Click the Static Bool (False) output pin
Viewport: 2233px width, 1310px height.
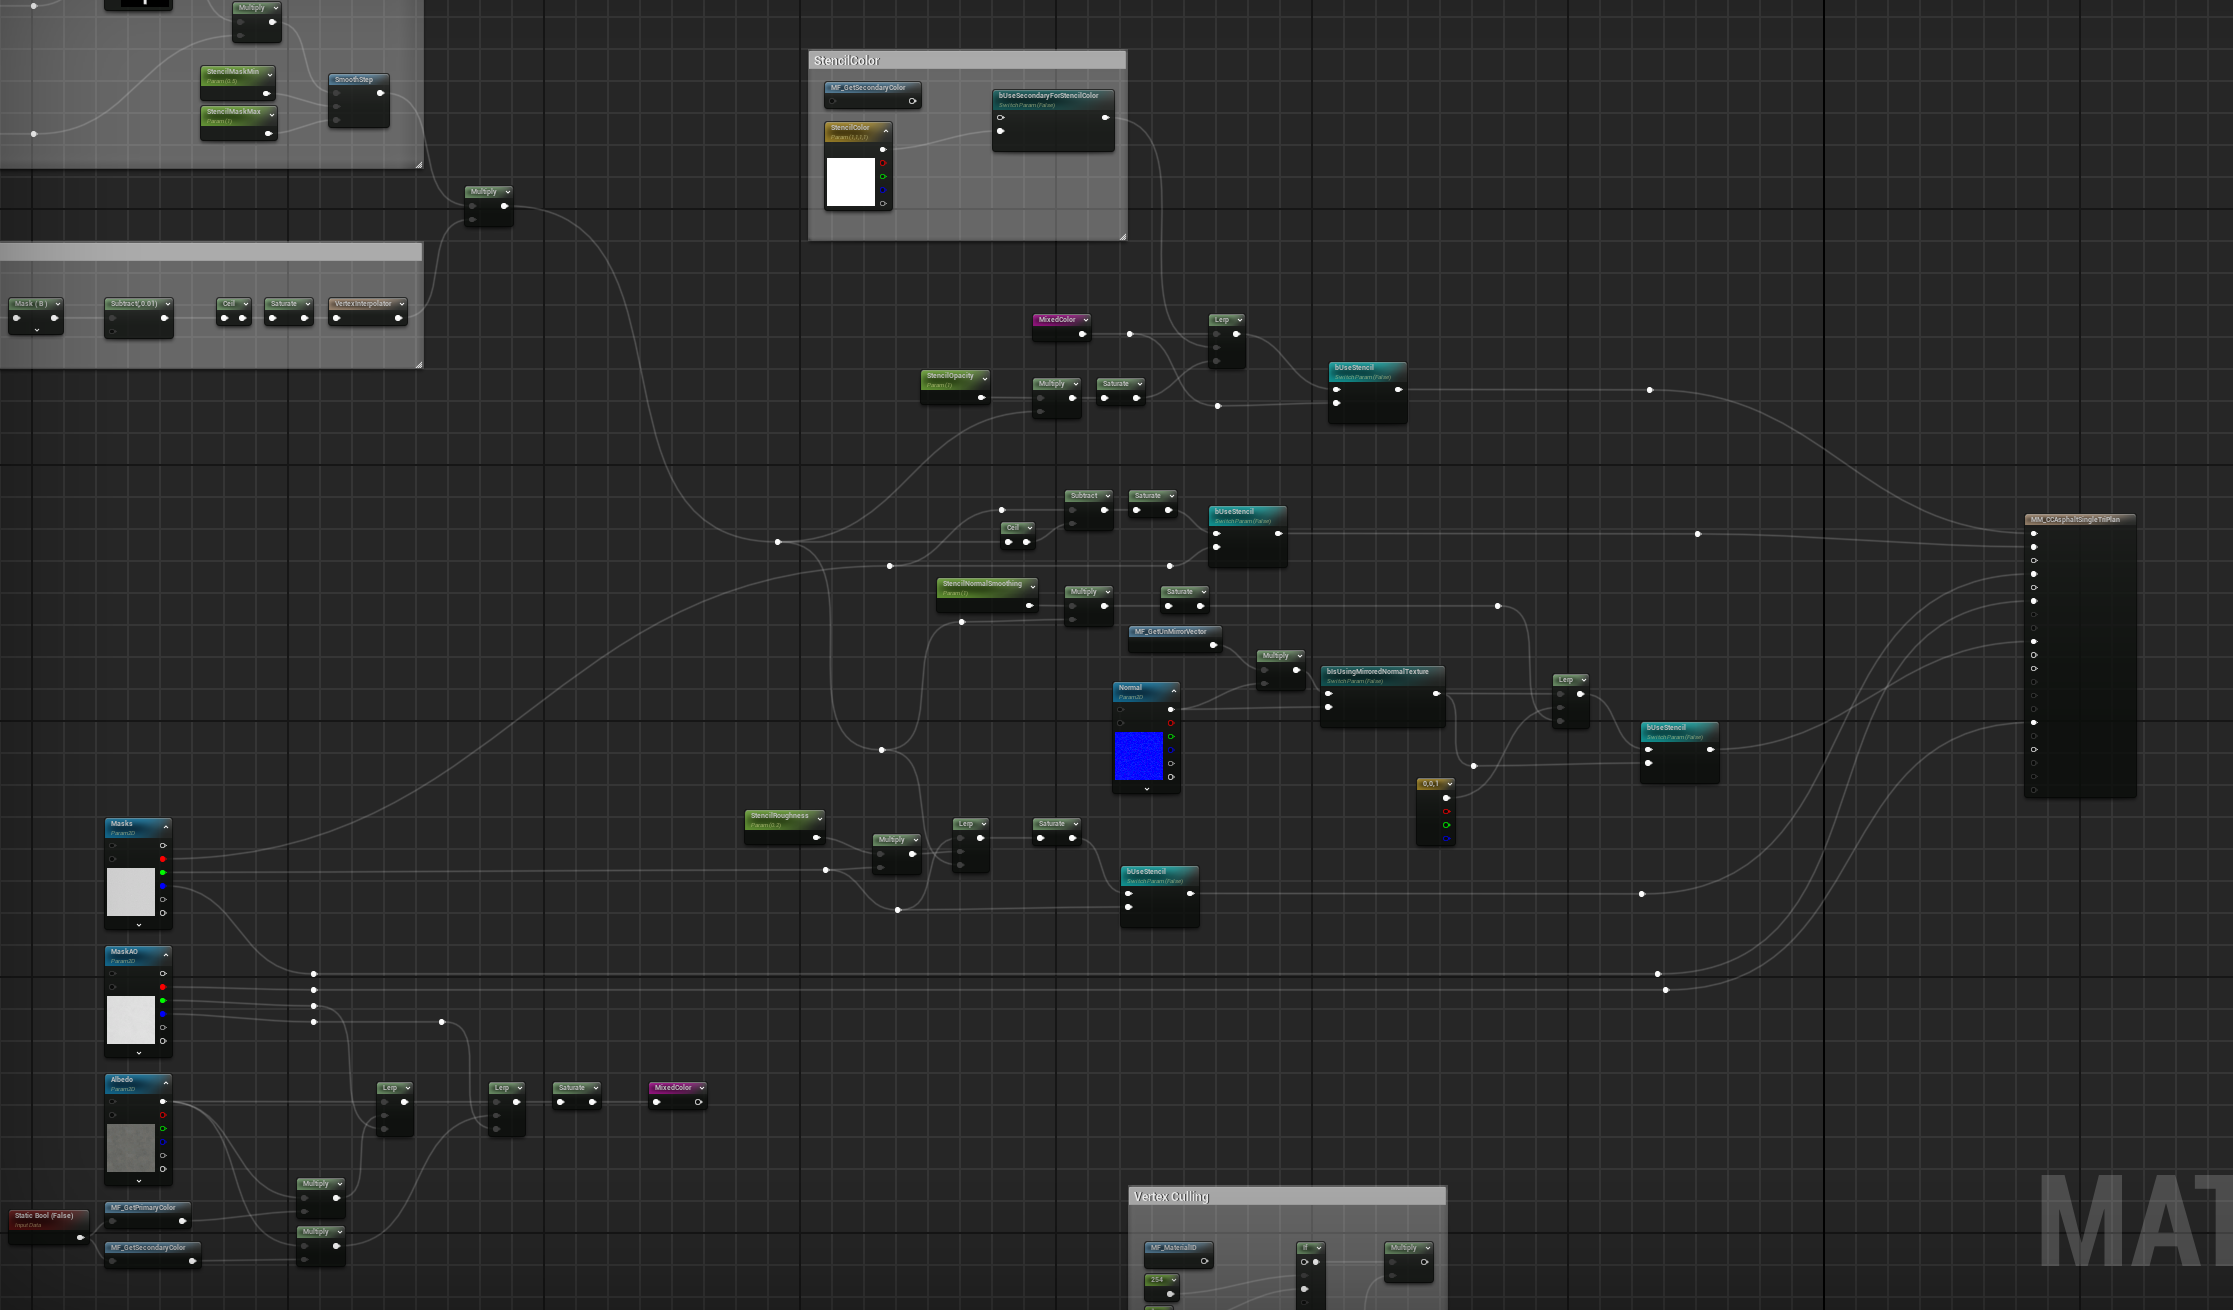click(x=81, y=1237)
